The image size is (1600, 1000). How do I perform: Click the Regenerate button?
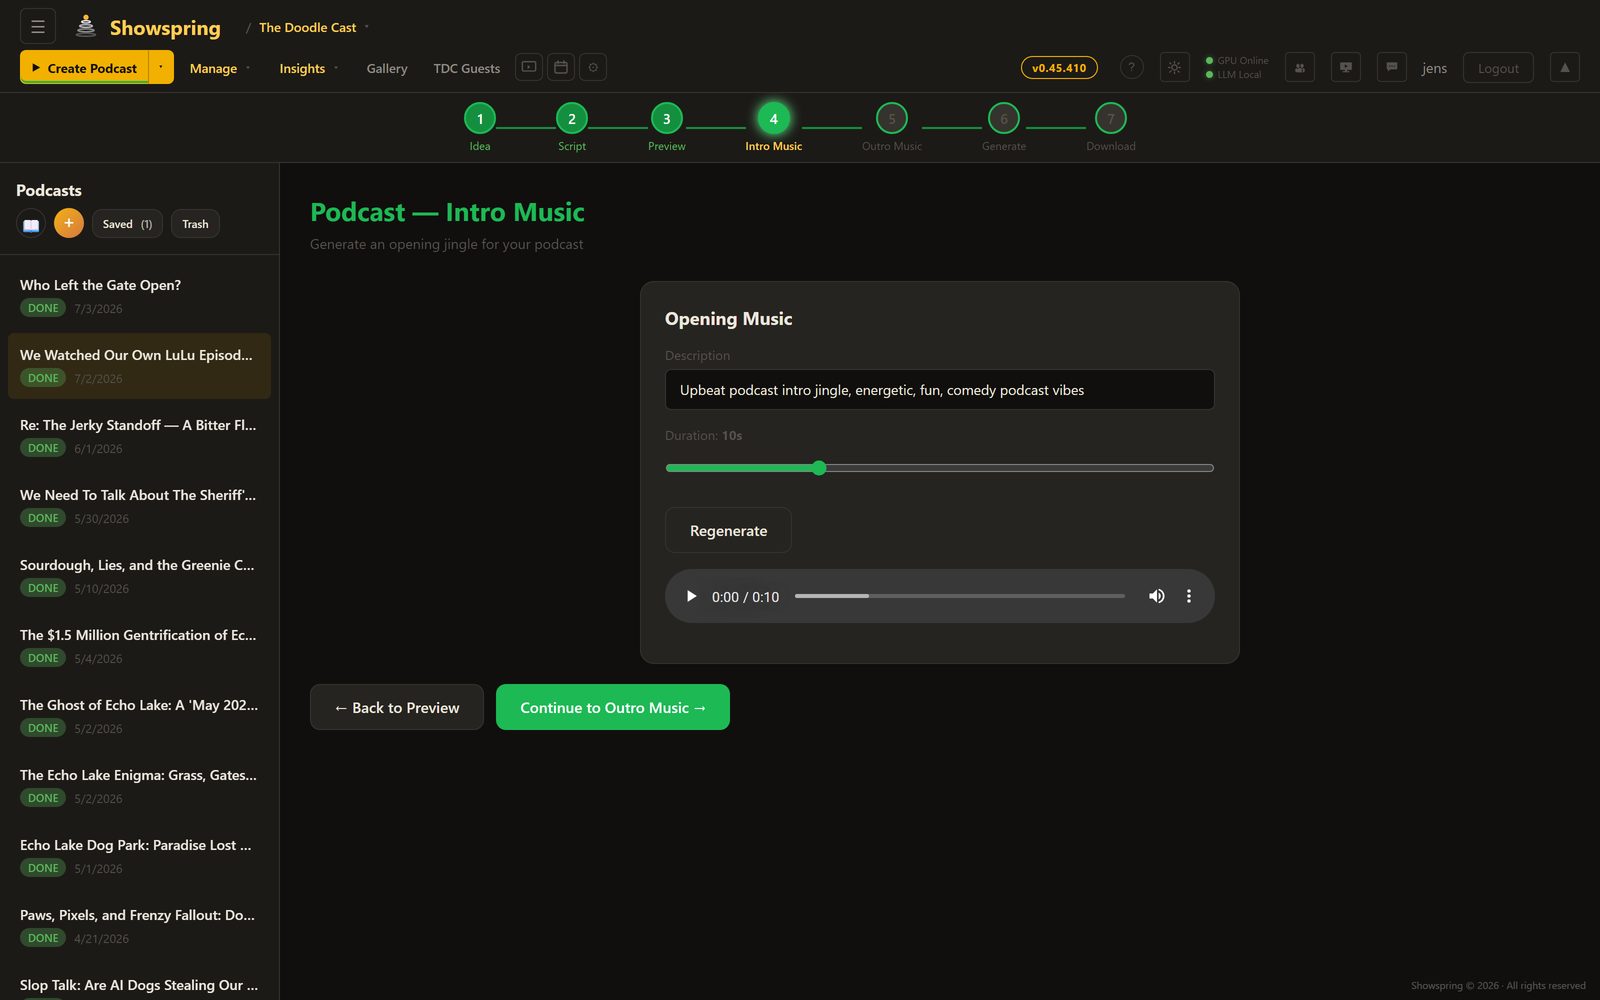(x=728, y=530)
